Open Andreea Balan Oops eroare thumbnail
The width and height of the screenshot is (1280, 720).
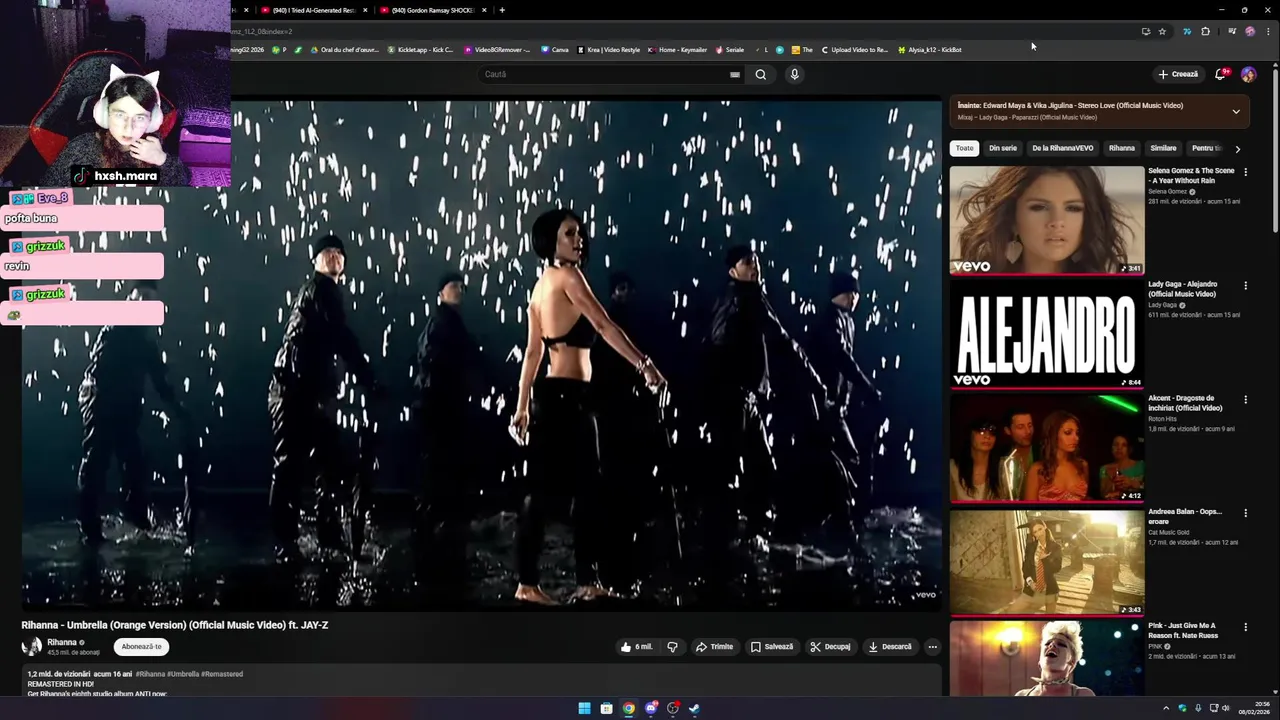click(x=1047, y=562)
